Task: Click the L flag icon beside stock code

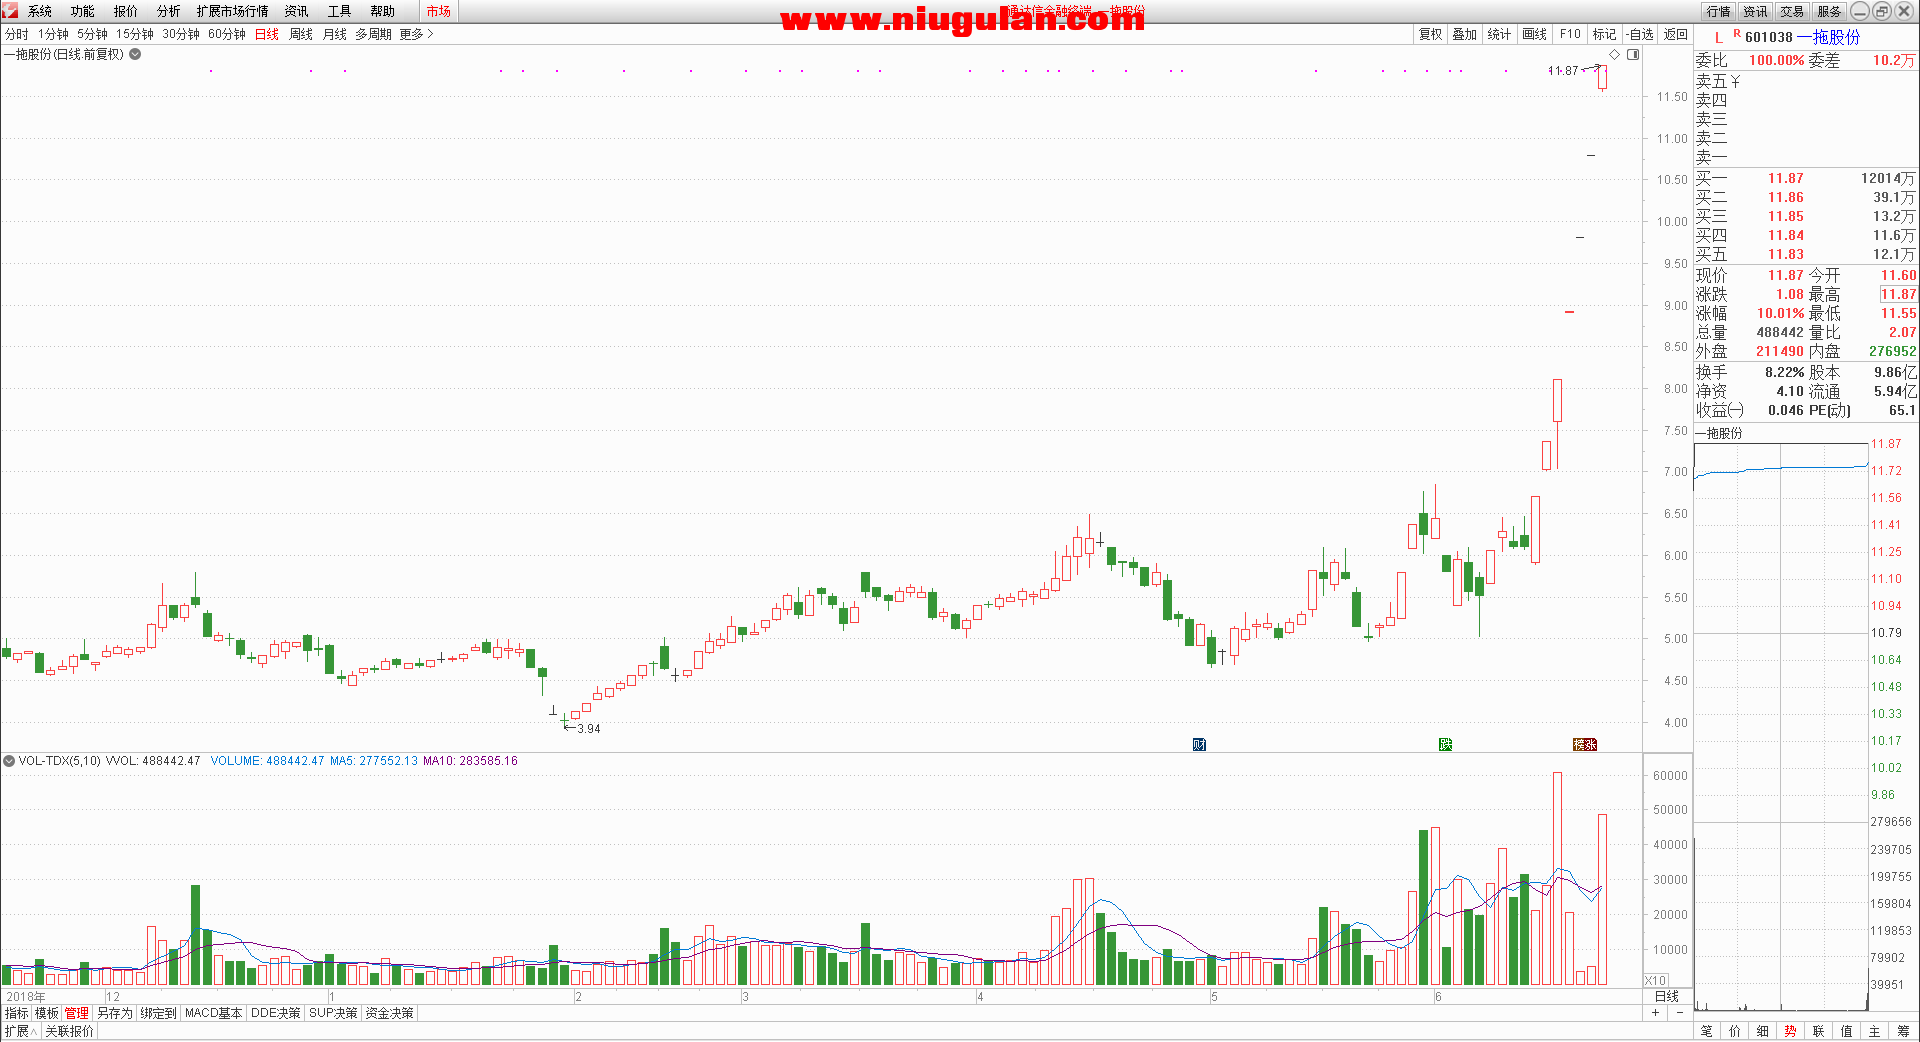Action: tap(1719, 38)
